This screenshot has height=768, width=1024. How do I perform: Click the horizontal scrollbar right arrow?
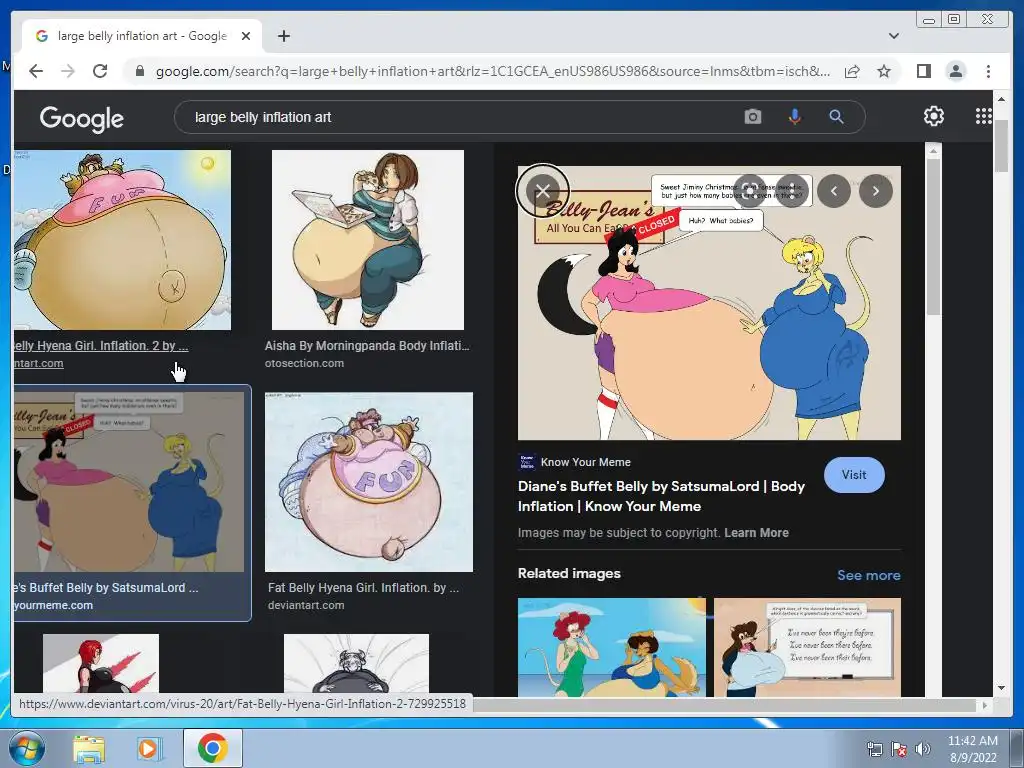(x=985, y=705)
